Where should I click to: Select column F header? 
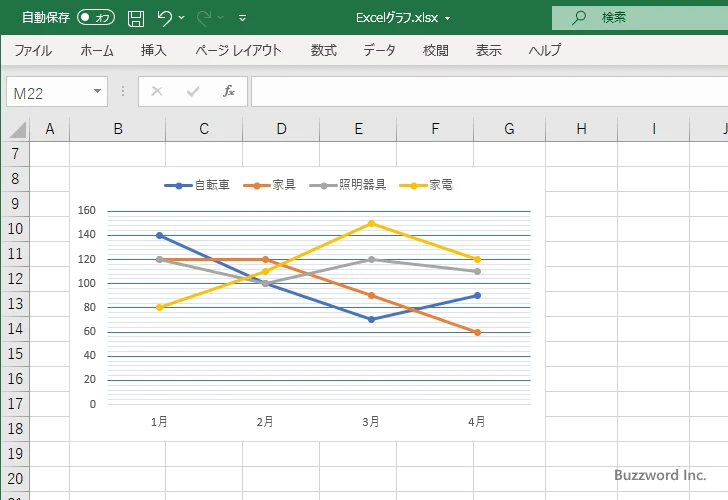435,129
